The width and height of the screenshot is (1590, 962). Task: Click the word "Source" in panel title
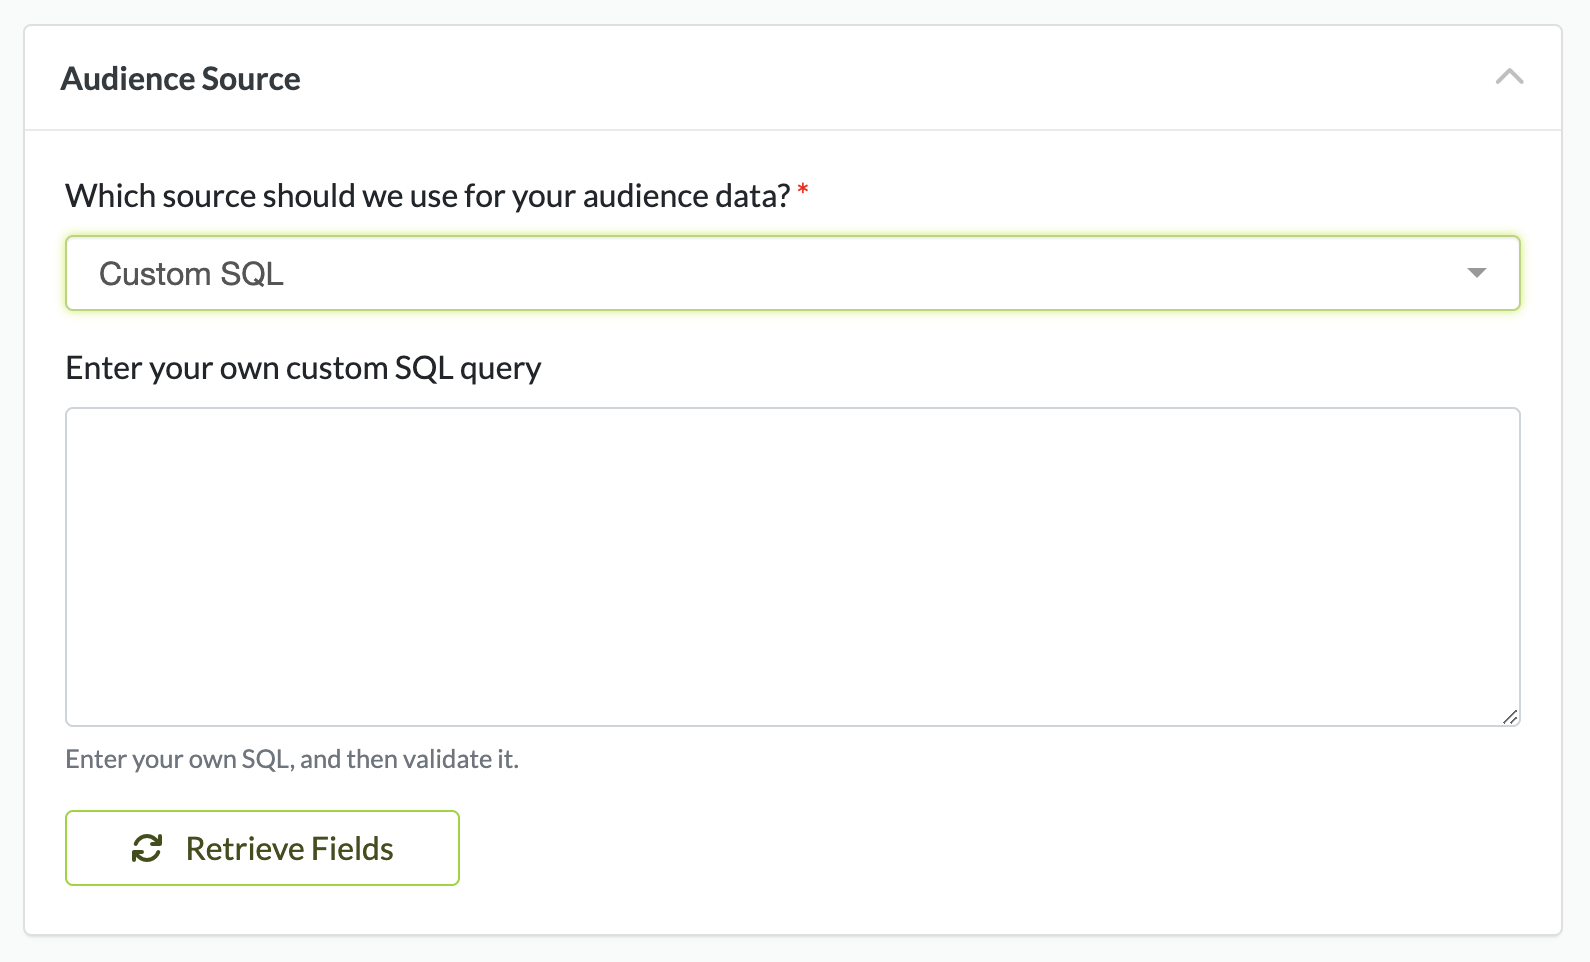point(251,78)
